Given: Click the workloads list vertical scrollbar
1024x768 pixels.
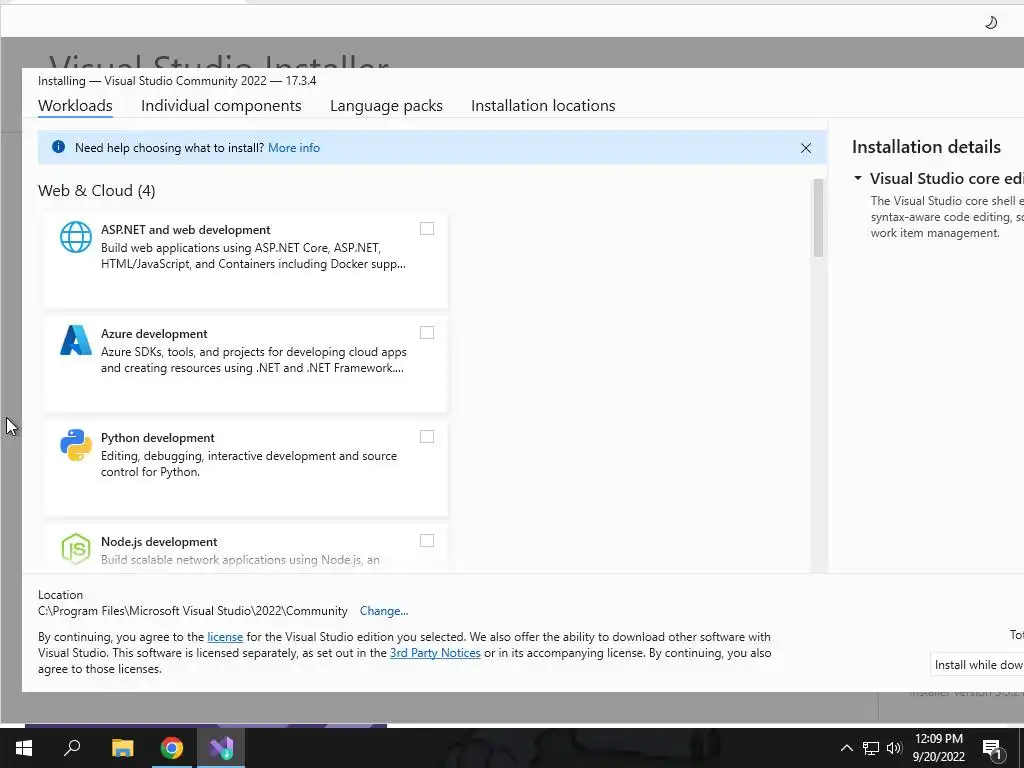Looking at the screenshot, I should coord(818,218).
